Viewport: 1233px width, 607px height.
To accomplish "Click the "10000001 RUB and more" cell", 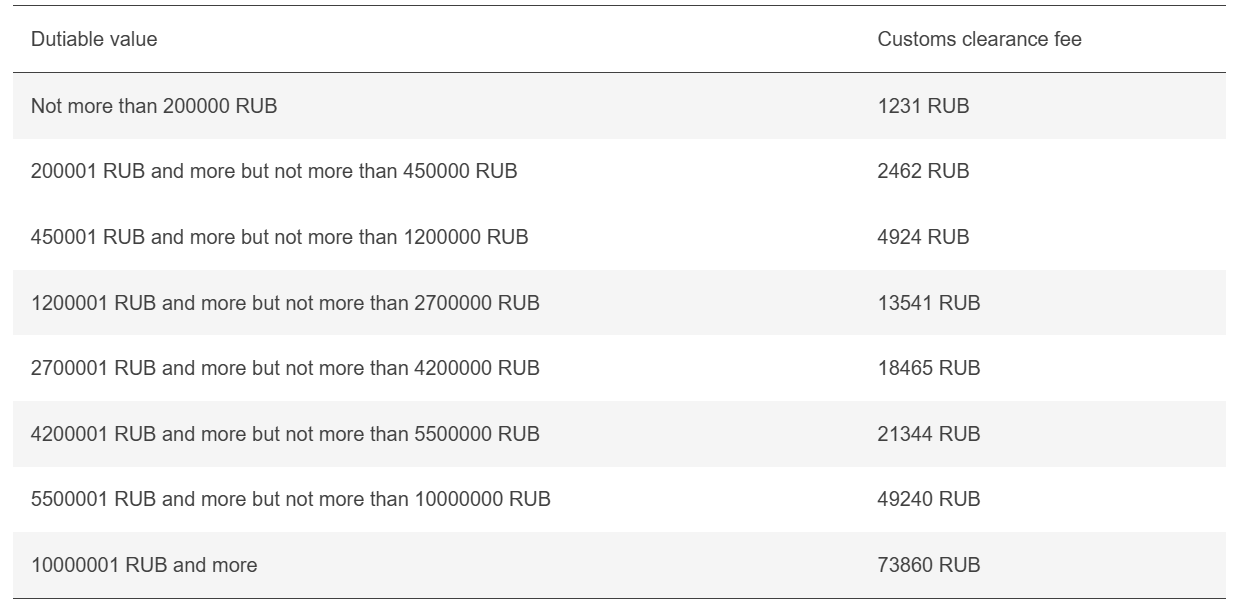I will pos(144,565).
